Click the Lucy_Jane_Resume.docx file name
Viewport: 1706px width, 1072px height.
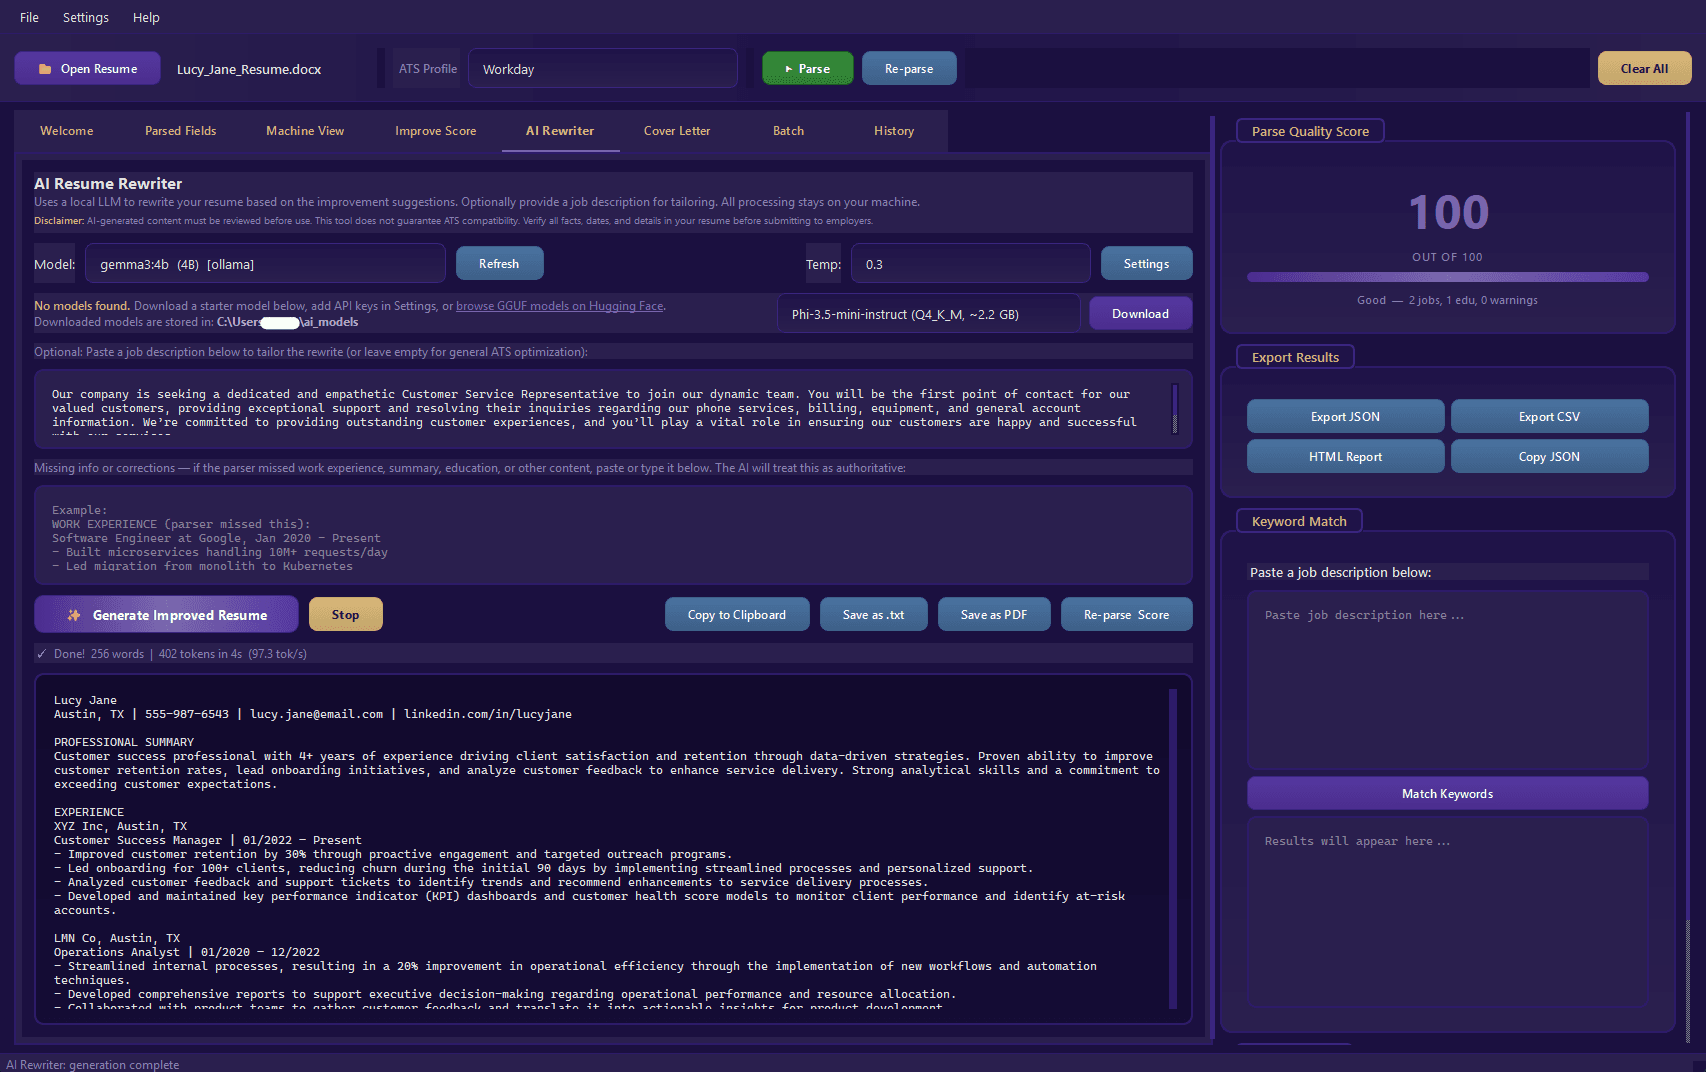[249, 69]
